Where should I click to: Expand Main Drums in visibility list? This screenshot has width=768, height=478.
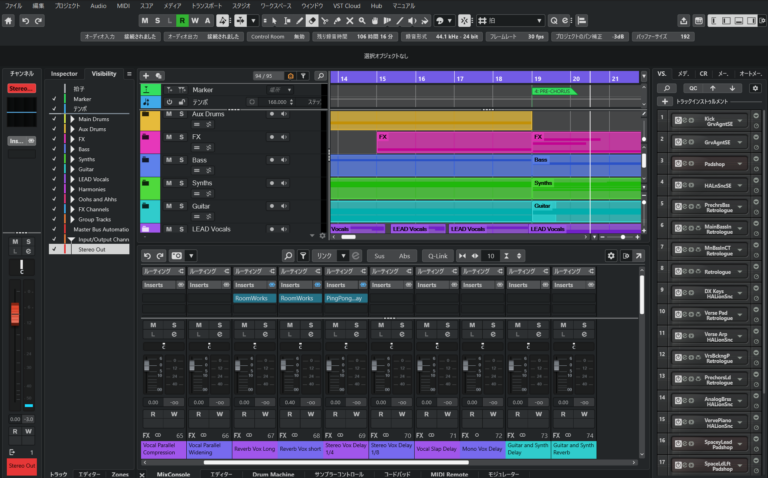[72, 119]
